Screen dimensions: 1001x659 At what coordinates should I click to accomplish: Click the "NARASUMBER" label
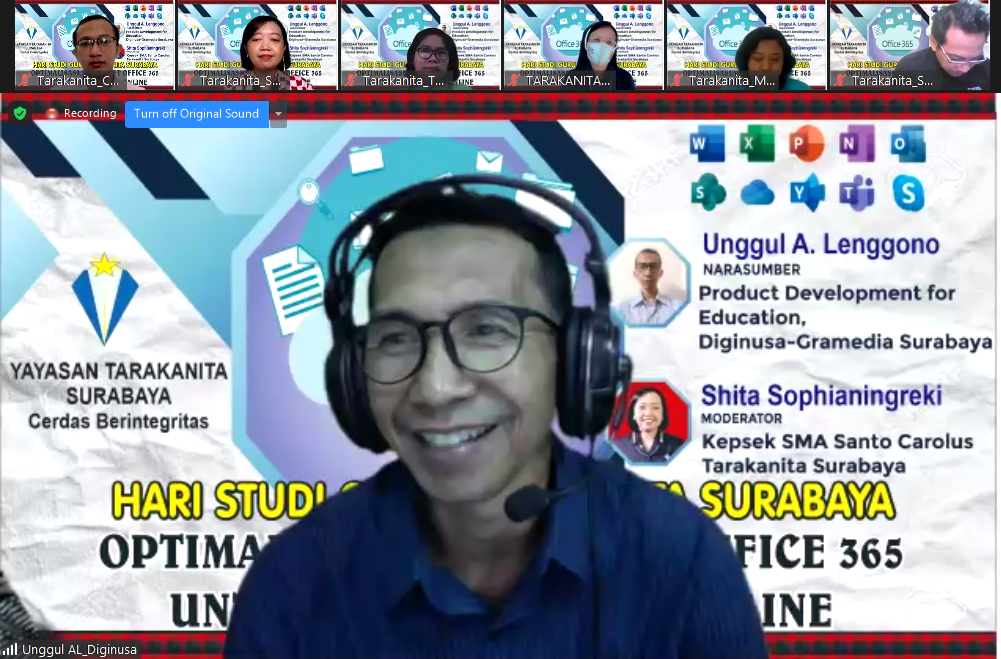coord(751,269)
